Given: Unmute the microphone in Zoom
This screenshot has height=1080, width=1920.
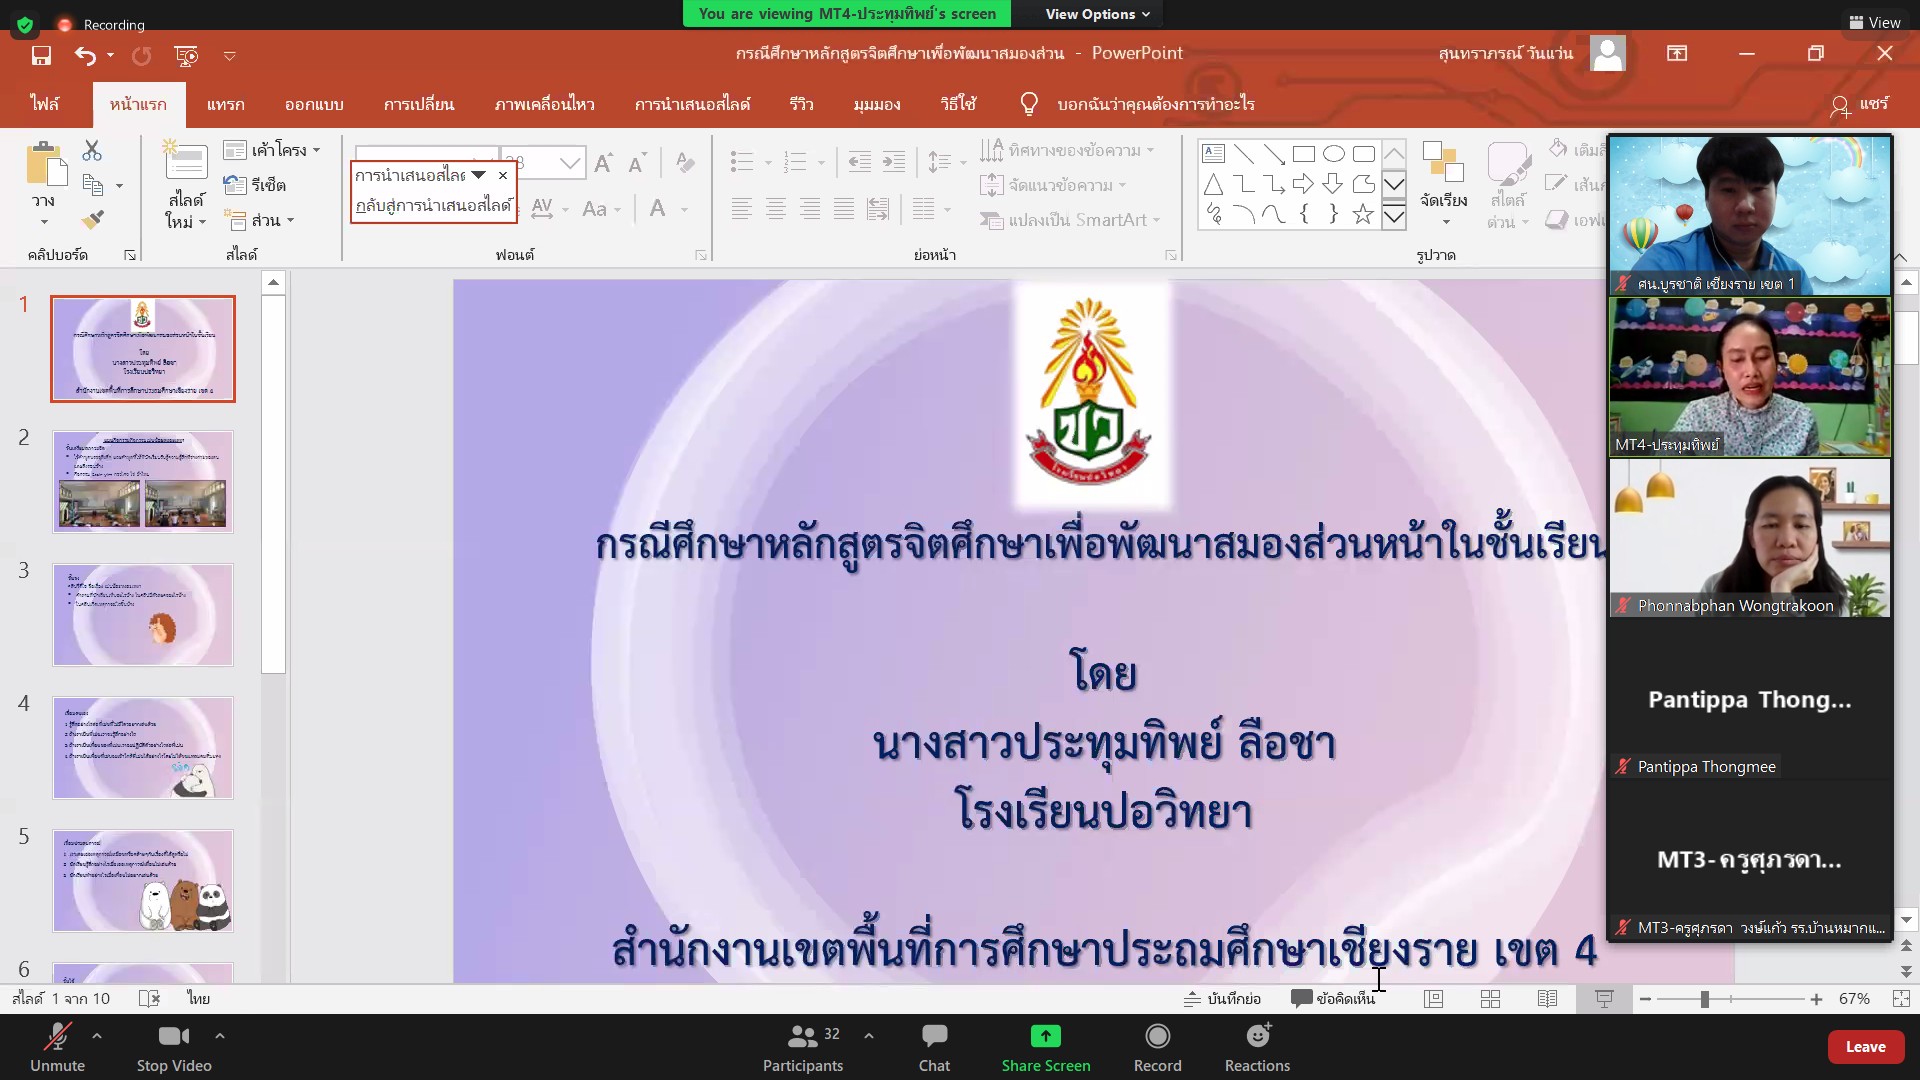Looking at the screenshot, I should (57, 1046).
